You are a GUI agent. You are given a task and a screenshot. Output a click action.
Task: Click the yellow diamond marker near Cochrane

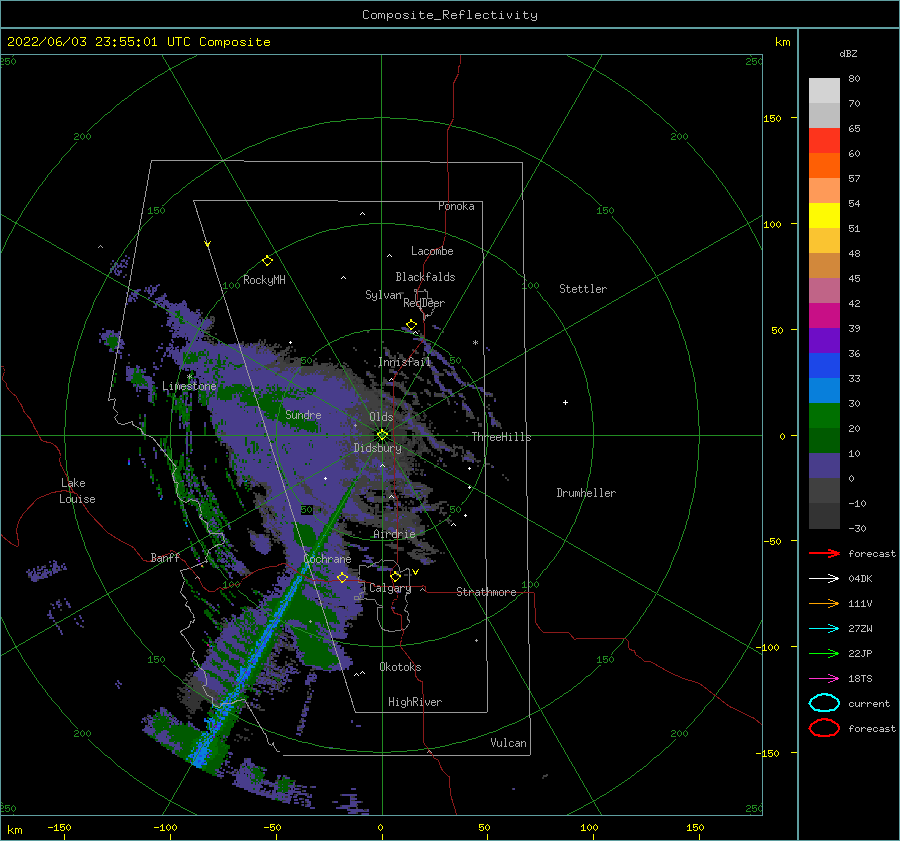342,577
